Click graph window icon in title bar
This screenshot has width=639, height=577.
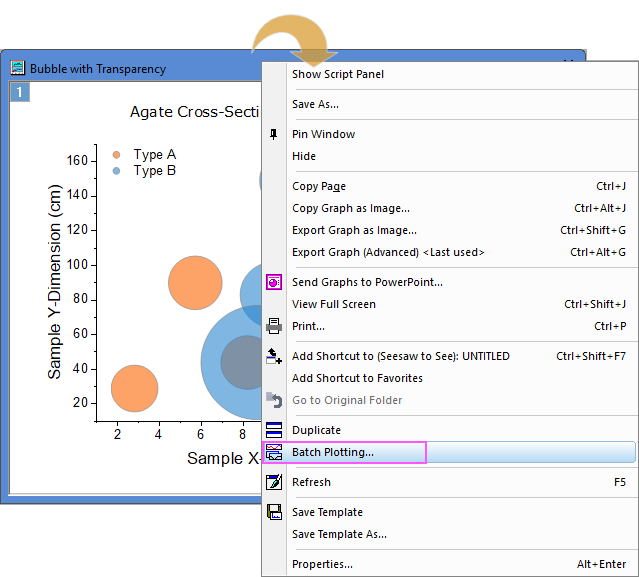(18, 69)
